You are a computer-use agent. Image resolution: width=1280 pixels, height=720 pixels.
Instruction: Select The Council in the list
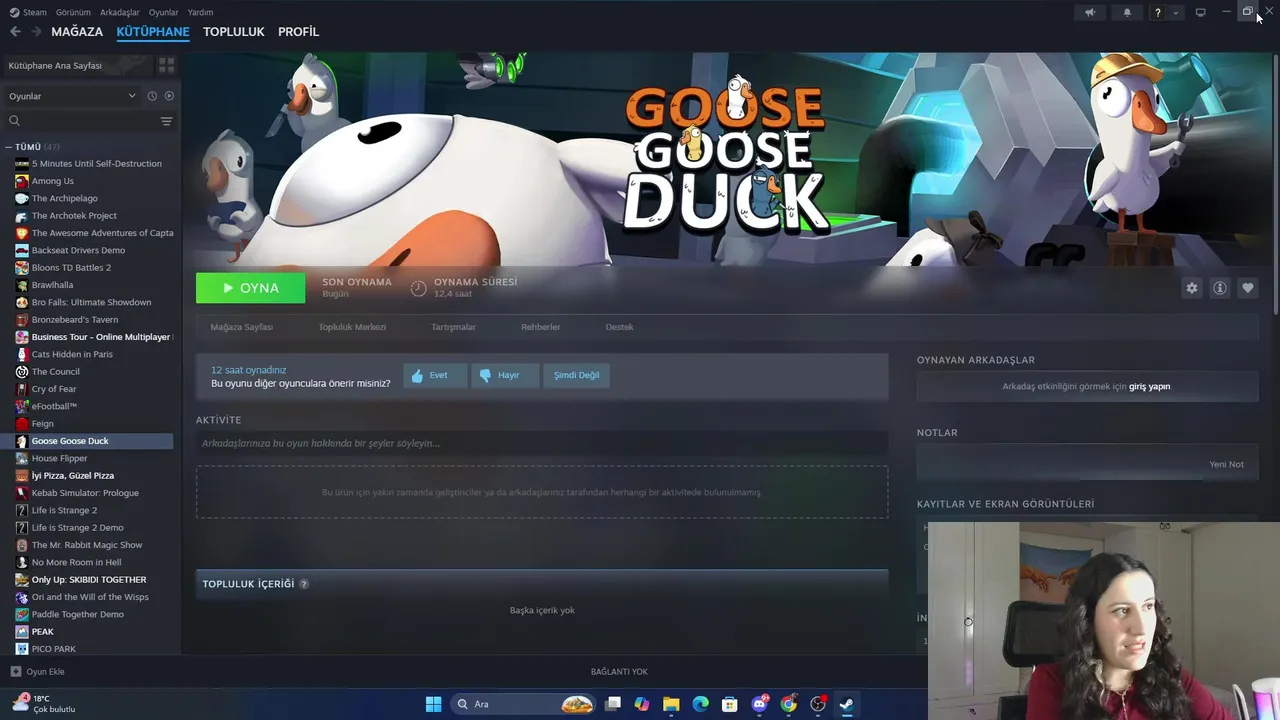click(56, 372)
